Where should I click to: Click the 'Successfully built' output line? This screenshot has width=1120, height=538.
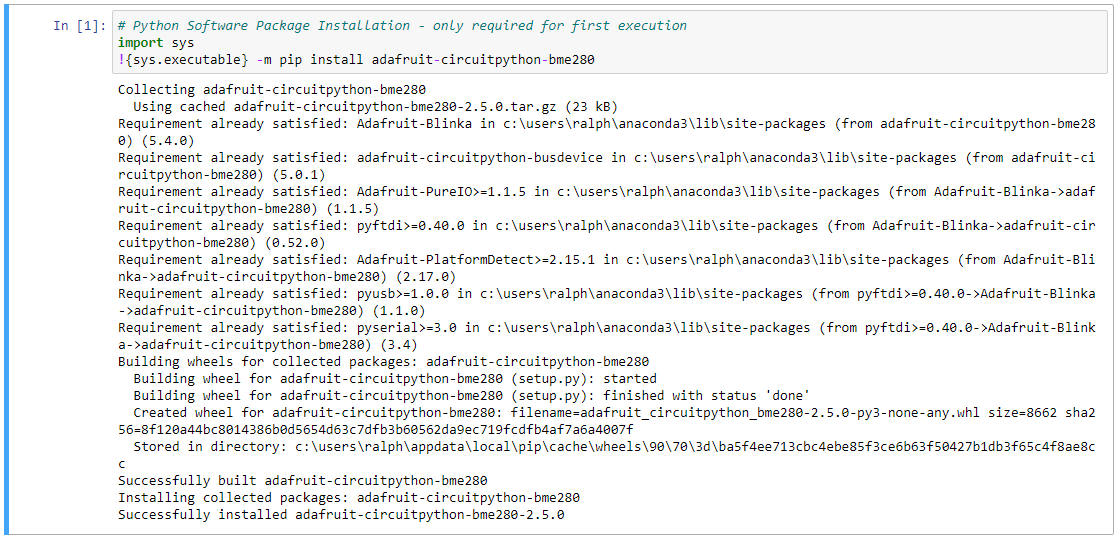(302, 481)
